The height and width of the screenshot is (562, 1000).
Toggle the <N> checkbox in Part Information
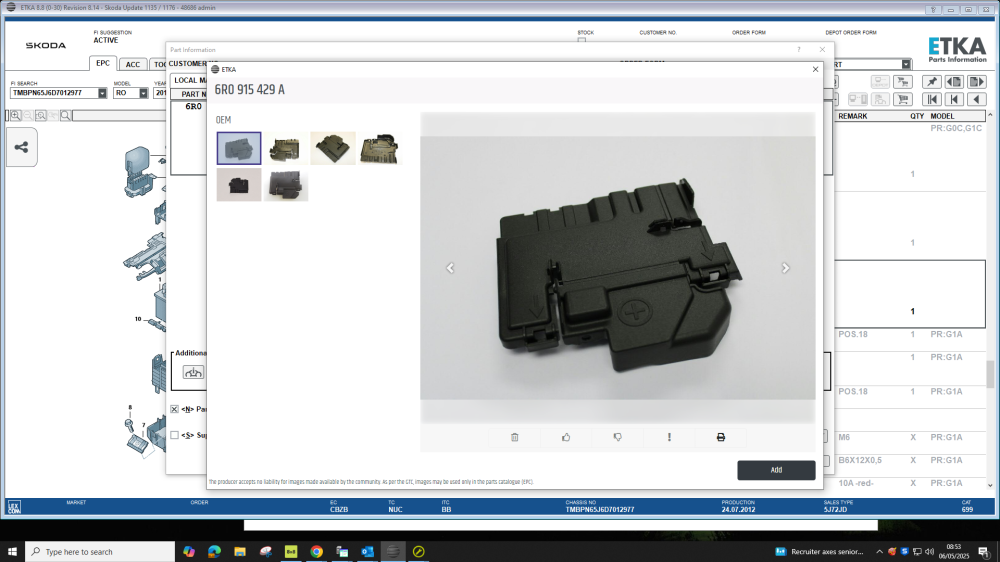[x=174, y=409]
